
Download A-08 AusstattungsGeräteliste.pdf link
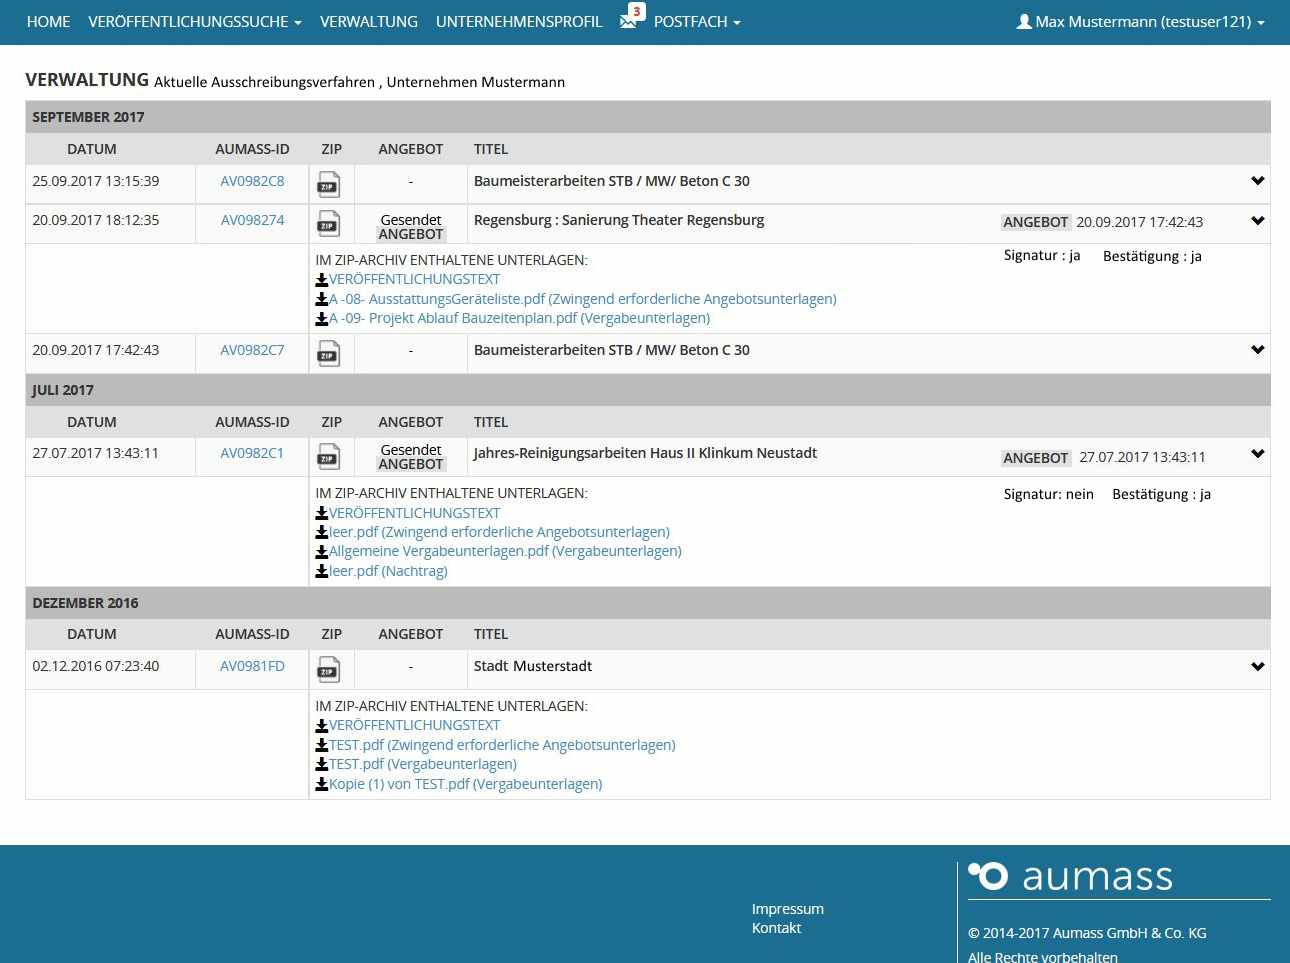pyautogui.click(x=583, y=299)
